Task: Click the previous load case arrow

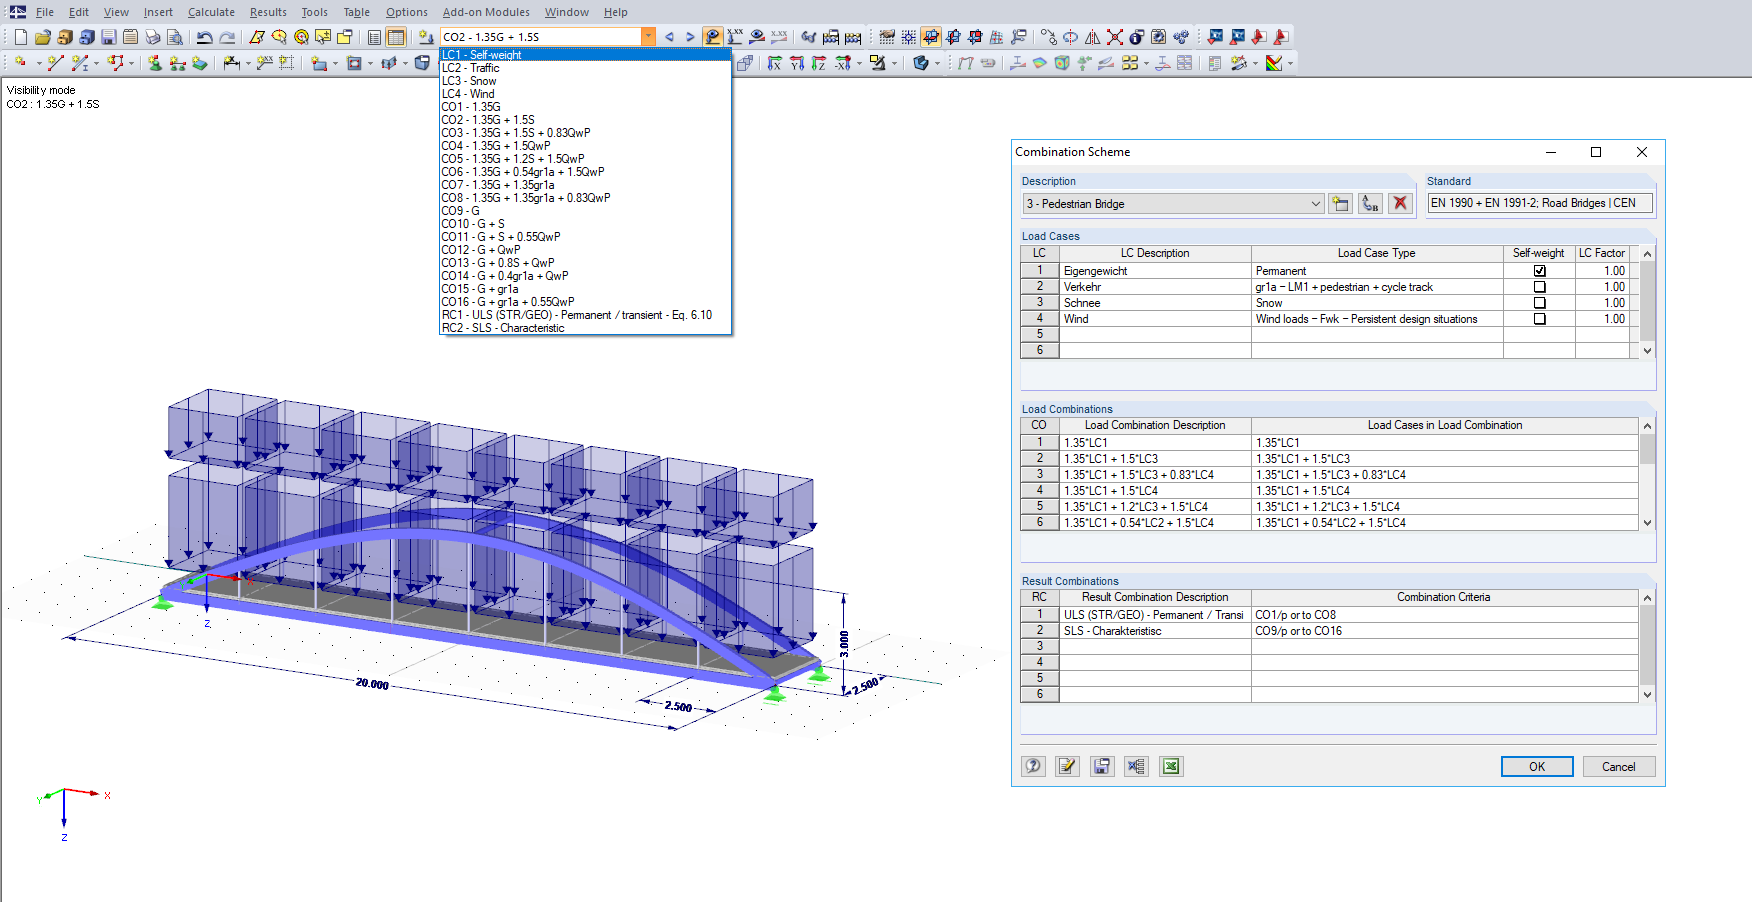Action: 669,37
